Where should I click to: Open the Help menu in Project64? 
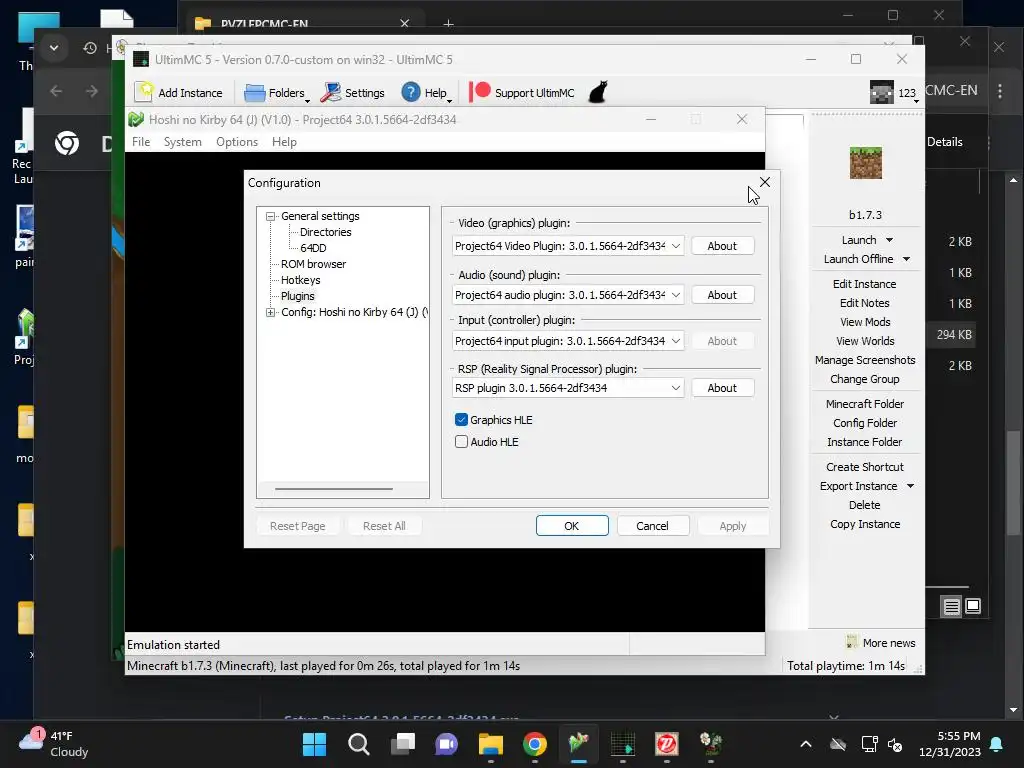pyautogui.click(x=284, y=142)
